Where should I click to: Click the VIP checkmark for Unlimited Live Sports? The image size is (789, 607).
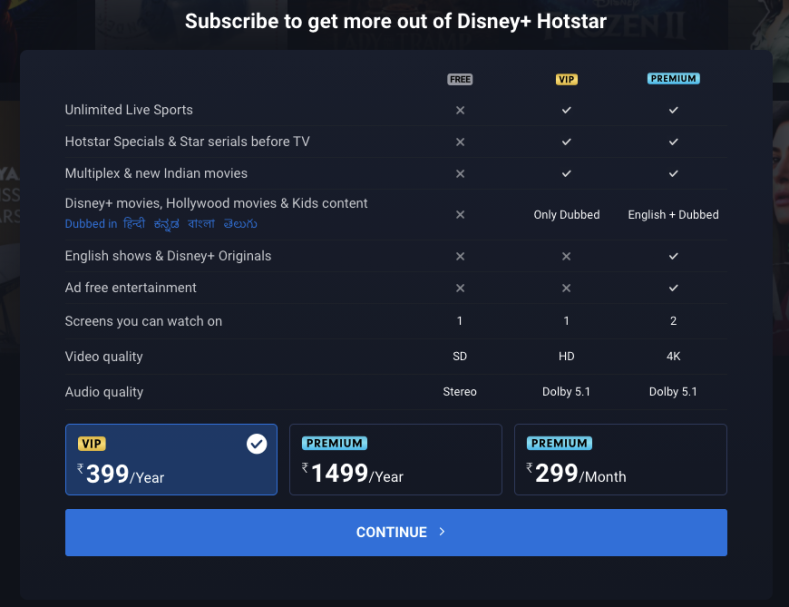[567, 110]
